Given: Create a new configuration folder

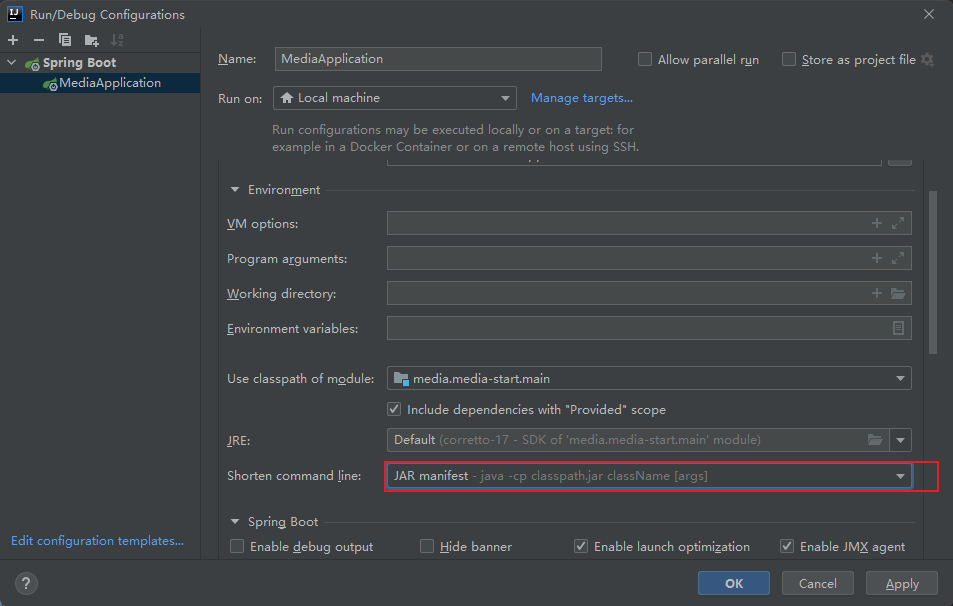Looking at the screenshot, I should [x=91, y=40].
